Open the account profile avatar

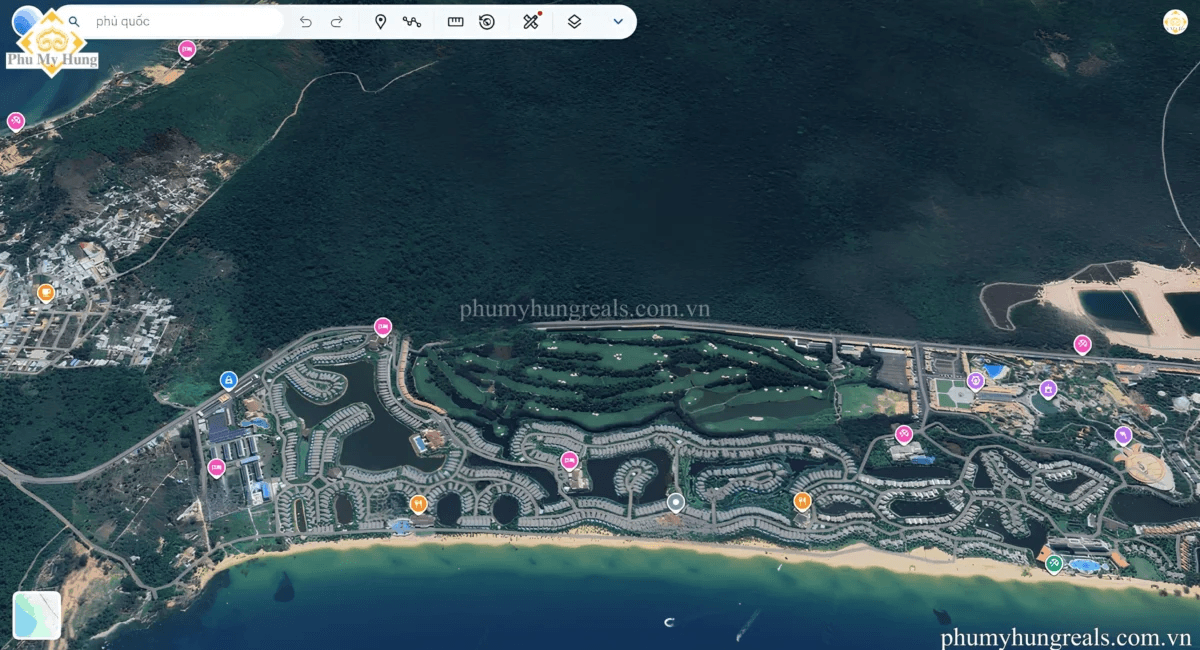click(x=1175, y=22)
